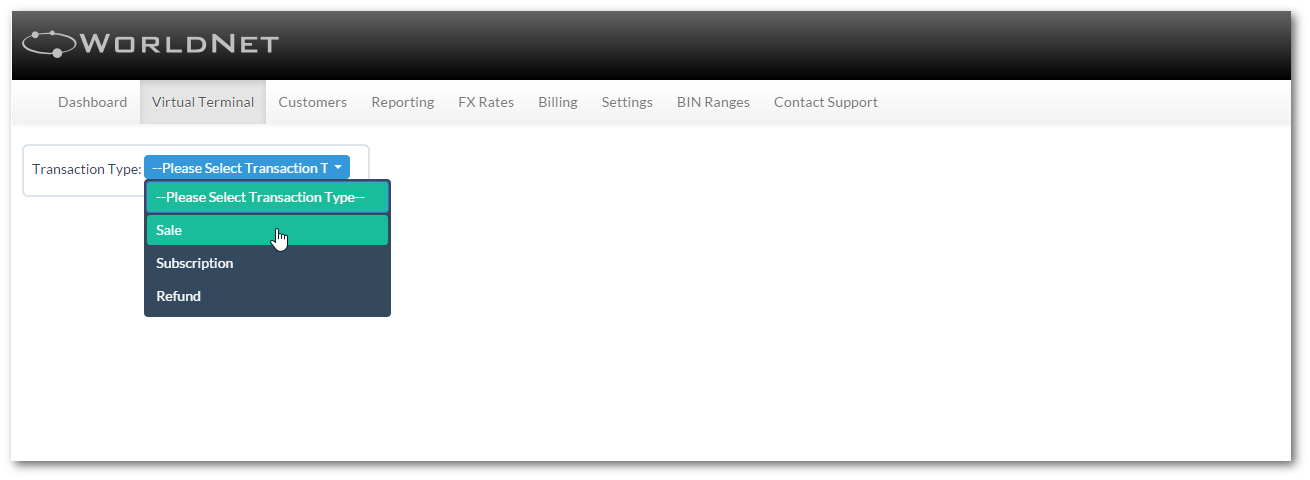The height and width of the screenshot is (480, 1310).
Task: Click the WorldNet wordmark in the header
Action: (179, 44)
